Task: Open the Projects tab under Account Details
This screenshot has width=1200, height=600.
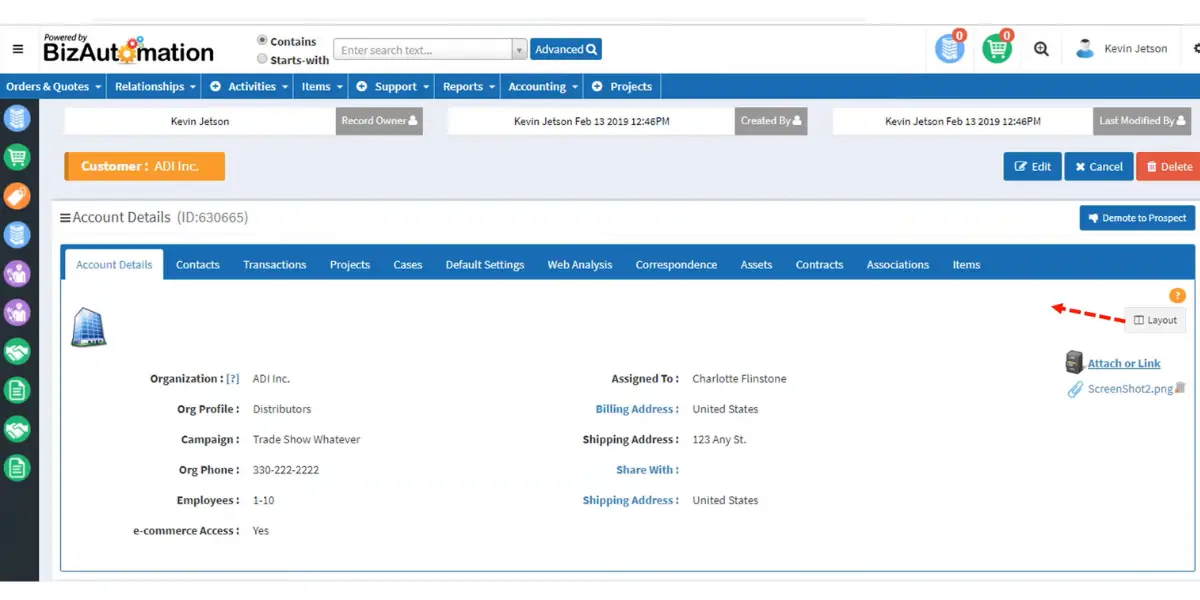Action: pyautogui.click(x=350, y=265)
